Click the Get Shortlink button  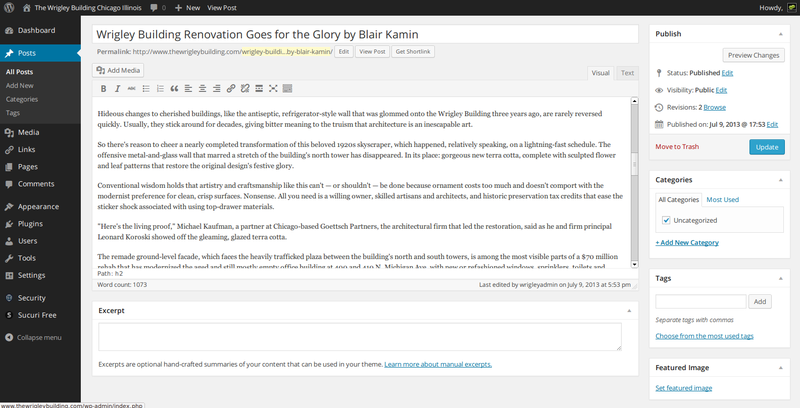(413, 52)
